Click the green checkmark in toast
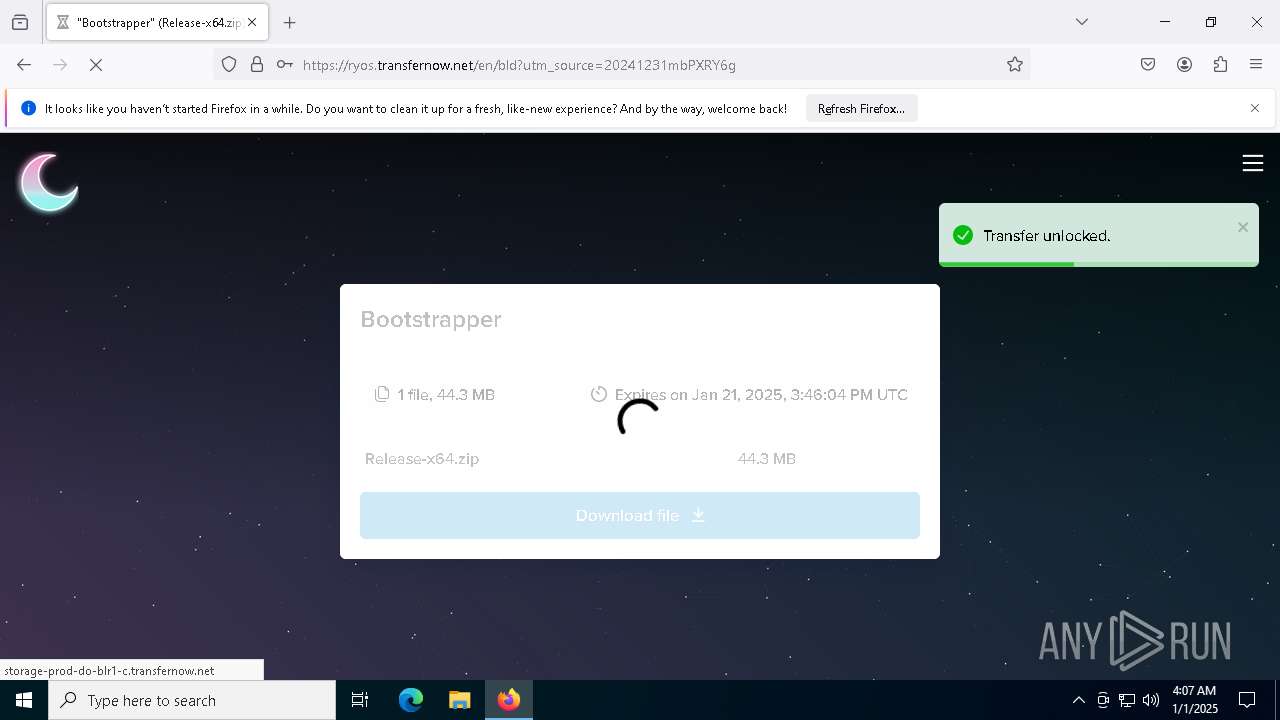1280x720 pixels. tap(963, 235)
